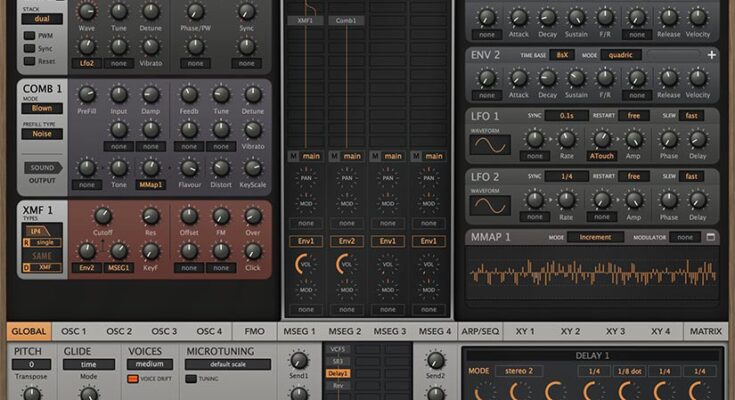Click the LFO 1 sine waveform display
Screen dimensions: 735x400
pos(490,144)
